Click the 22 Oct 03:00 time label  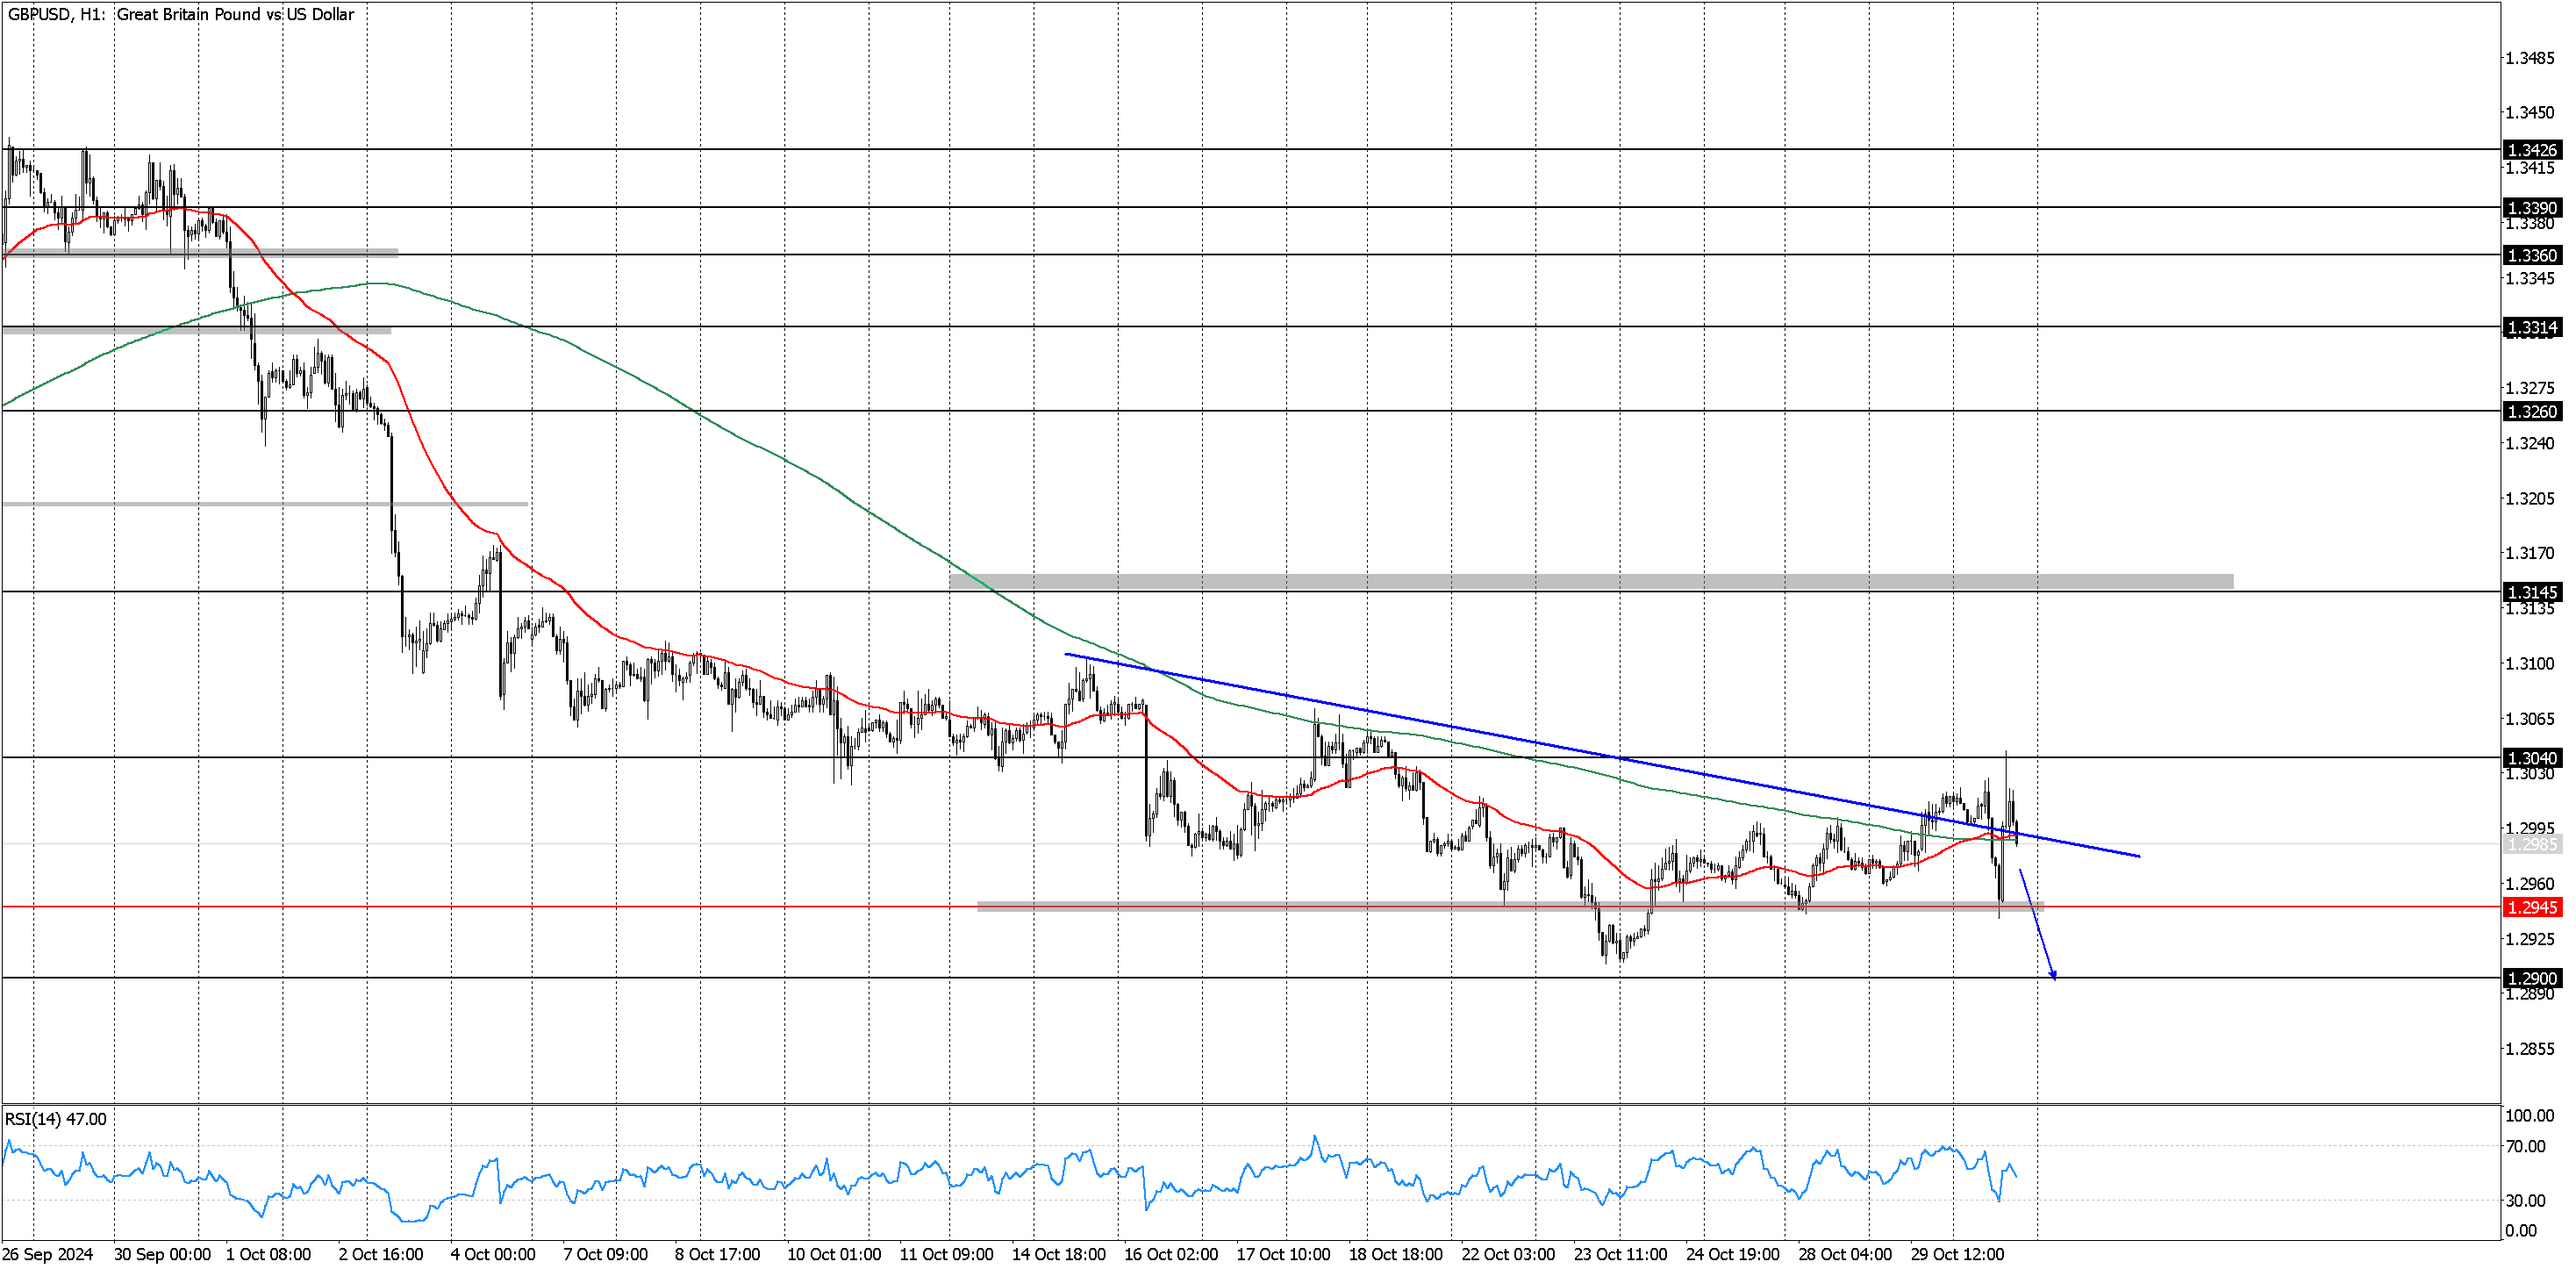[1509, 1255]
